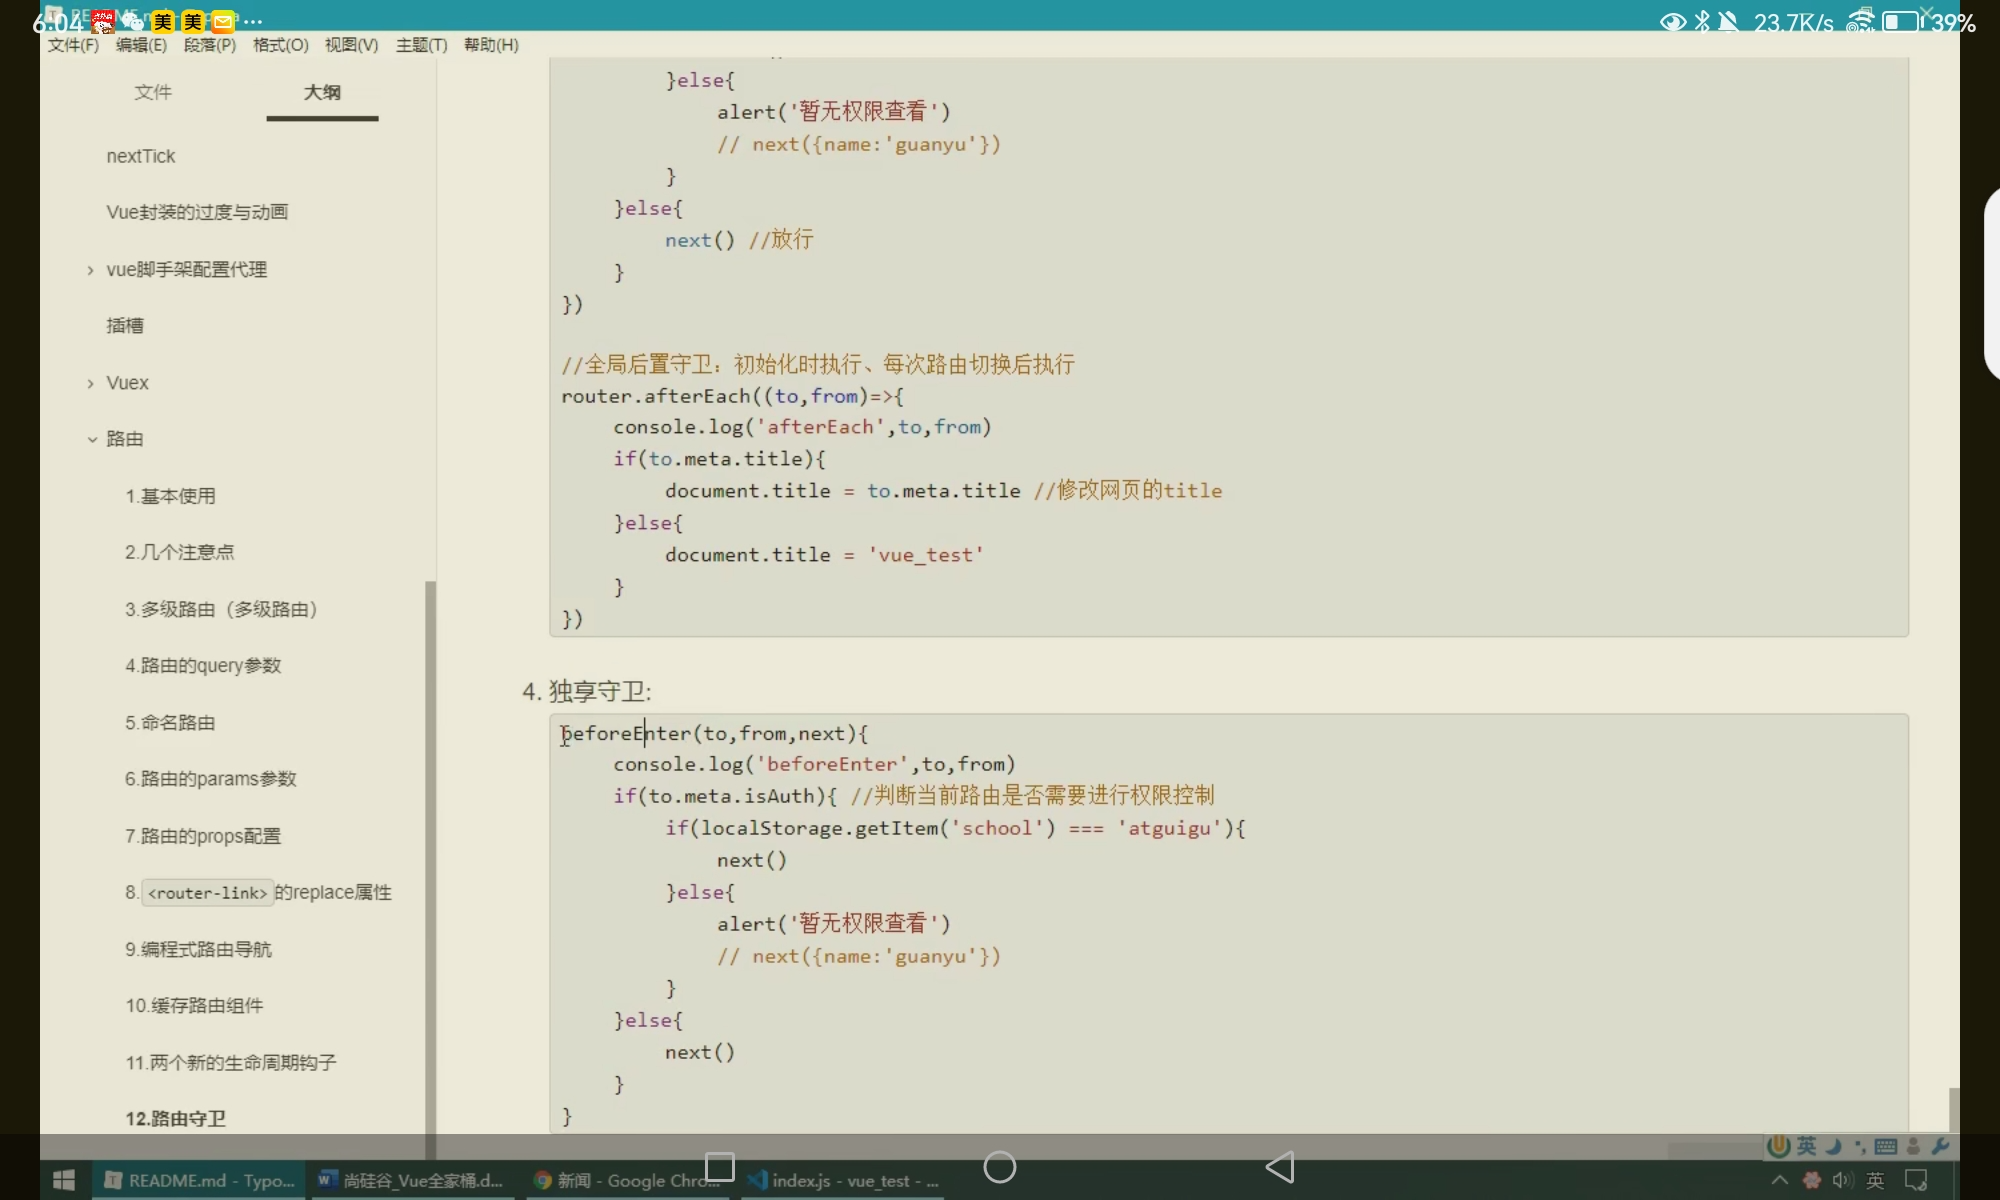Click the IME wrench settings icon

1940,1146
